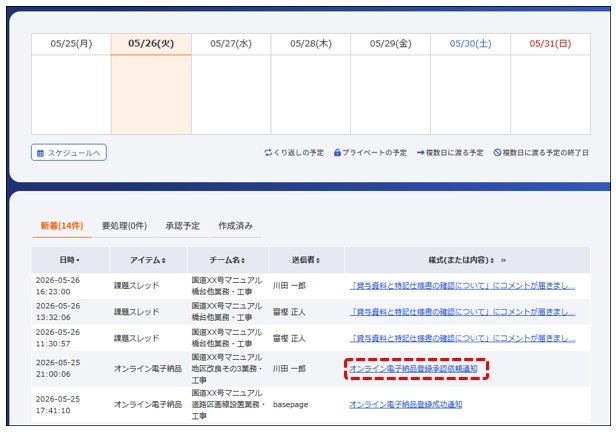Image resolution: width=616 pixels, height=432 pixels.
Task: Click the sender basepage
Action: [x=290, y=405]
